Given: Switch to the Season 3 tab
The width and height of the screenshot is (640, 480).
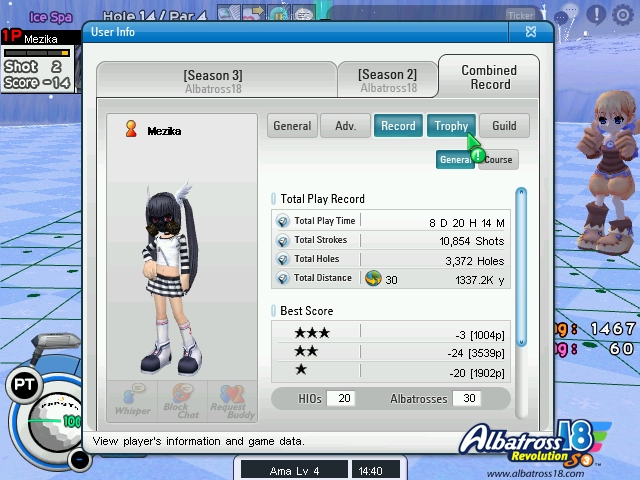Looking at the screenshot, I should [x=212, y=81].
